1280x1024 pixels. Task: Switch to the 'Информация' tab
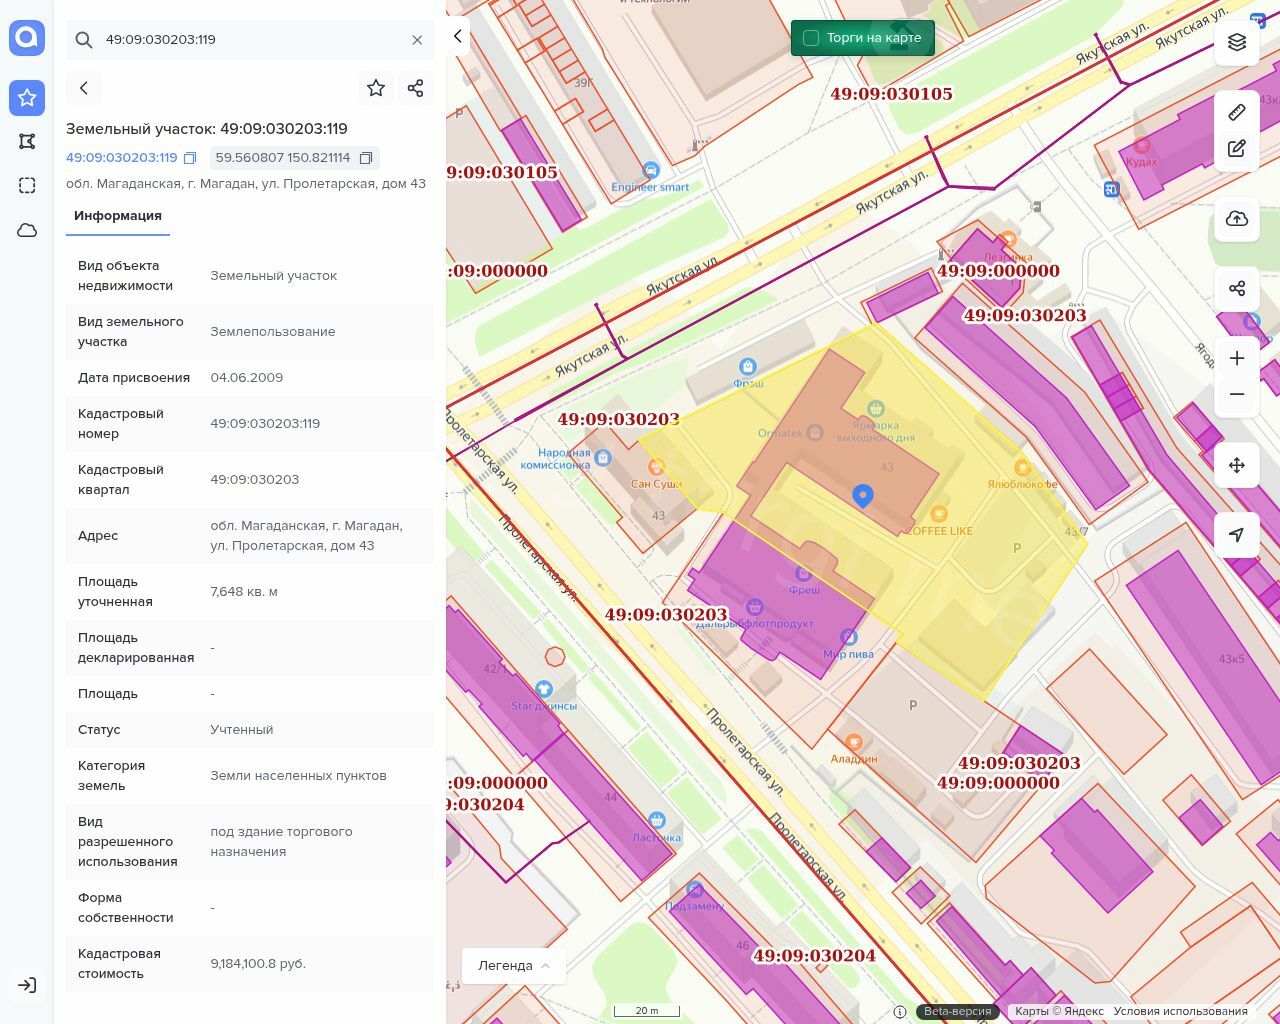[118, 216]
